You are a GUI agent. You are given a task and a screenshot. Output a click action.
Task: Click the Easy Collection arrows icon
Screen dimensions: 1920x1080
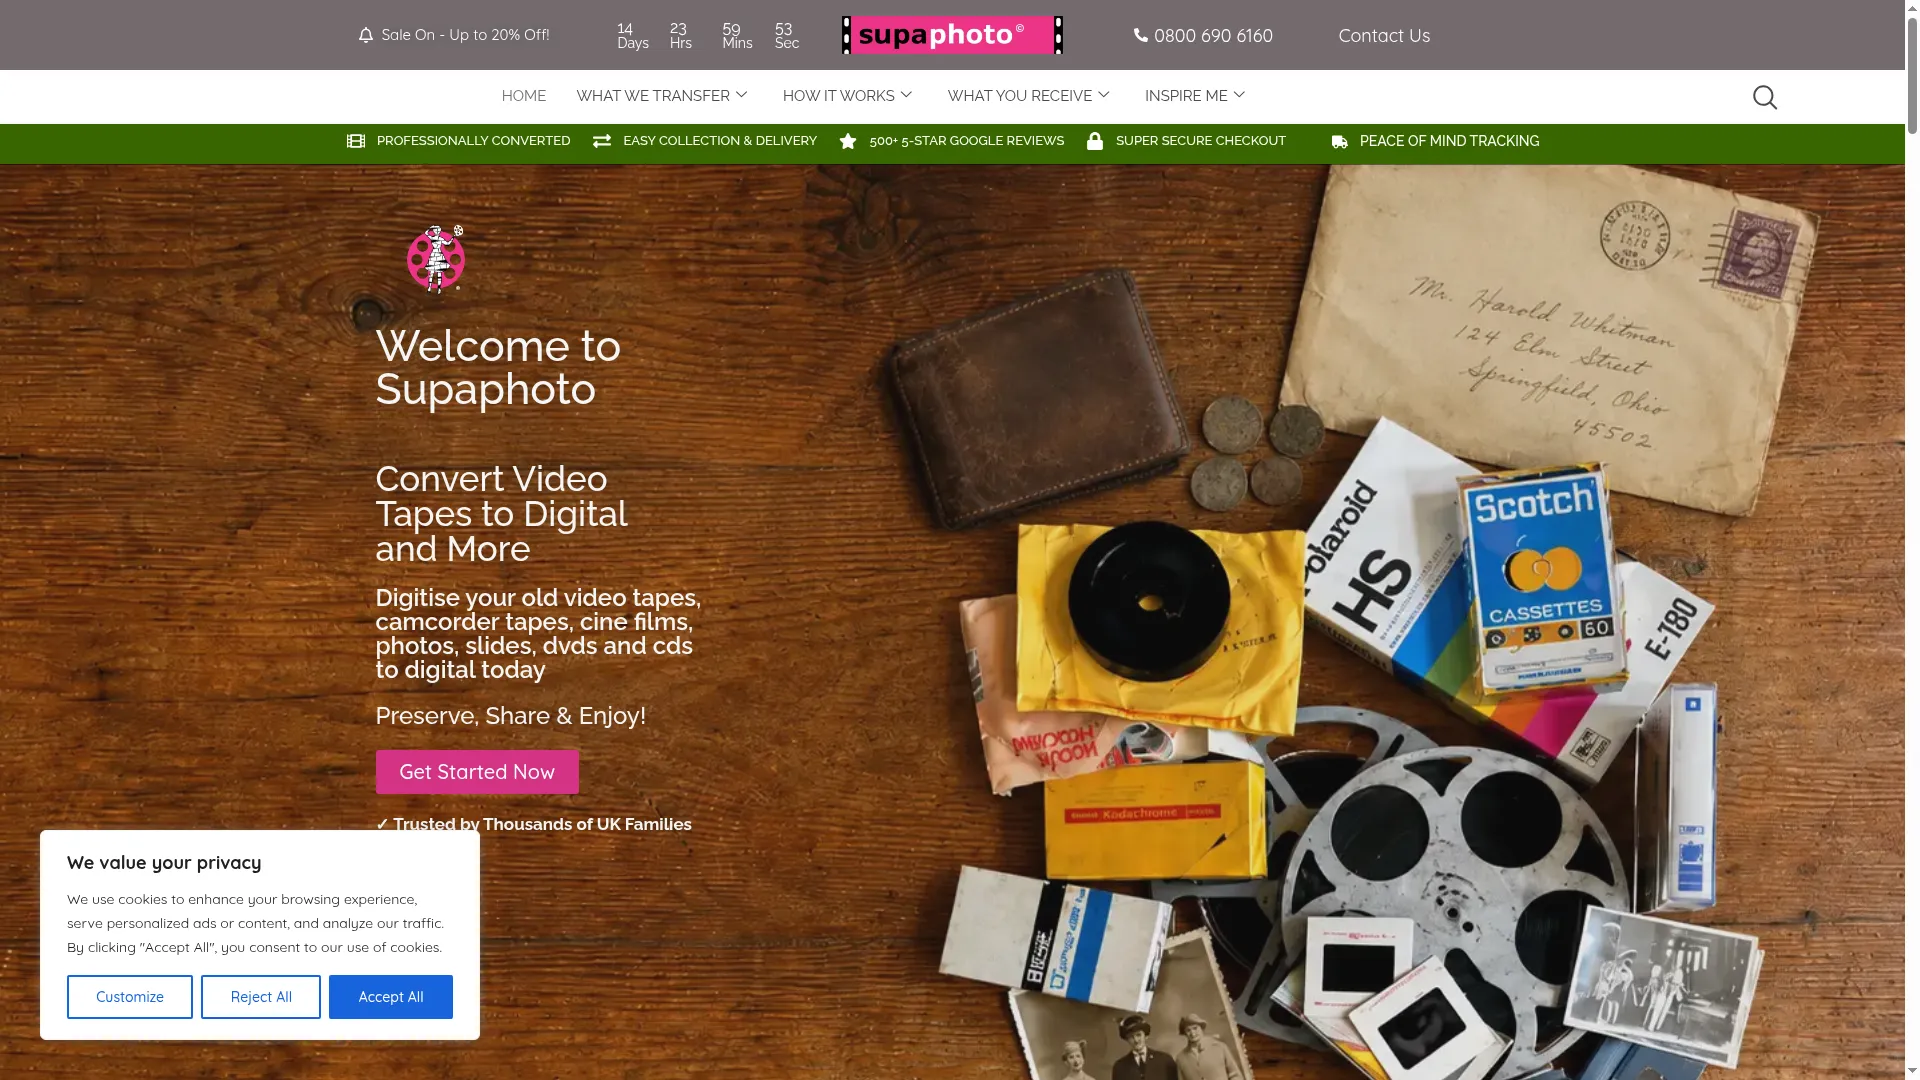click(x=602, y=141)
